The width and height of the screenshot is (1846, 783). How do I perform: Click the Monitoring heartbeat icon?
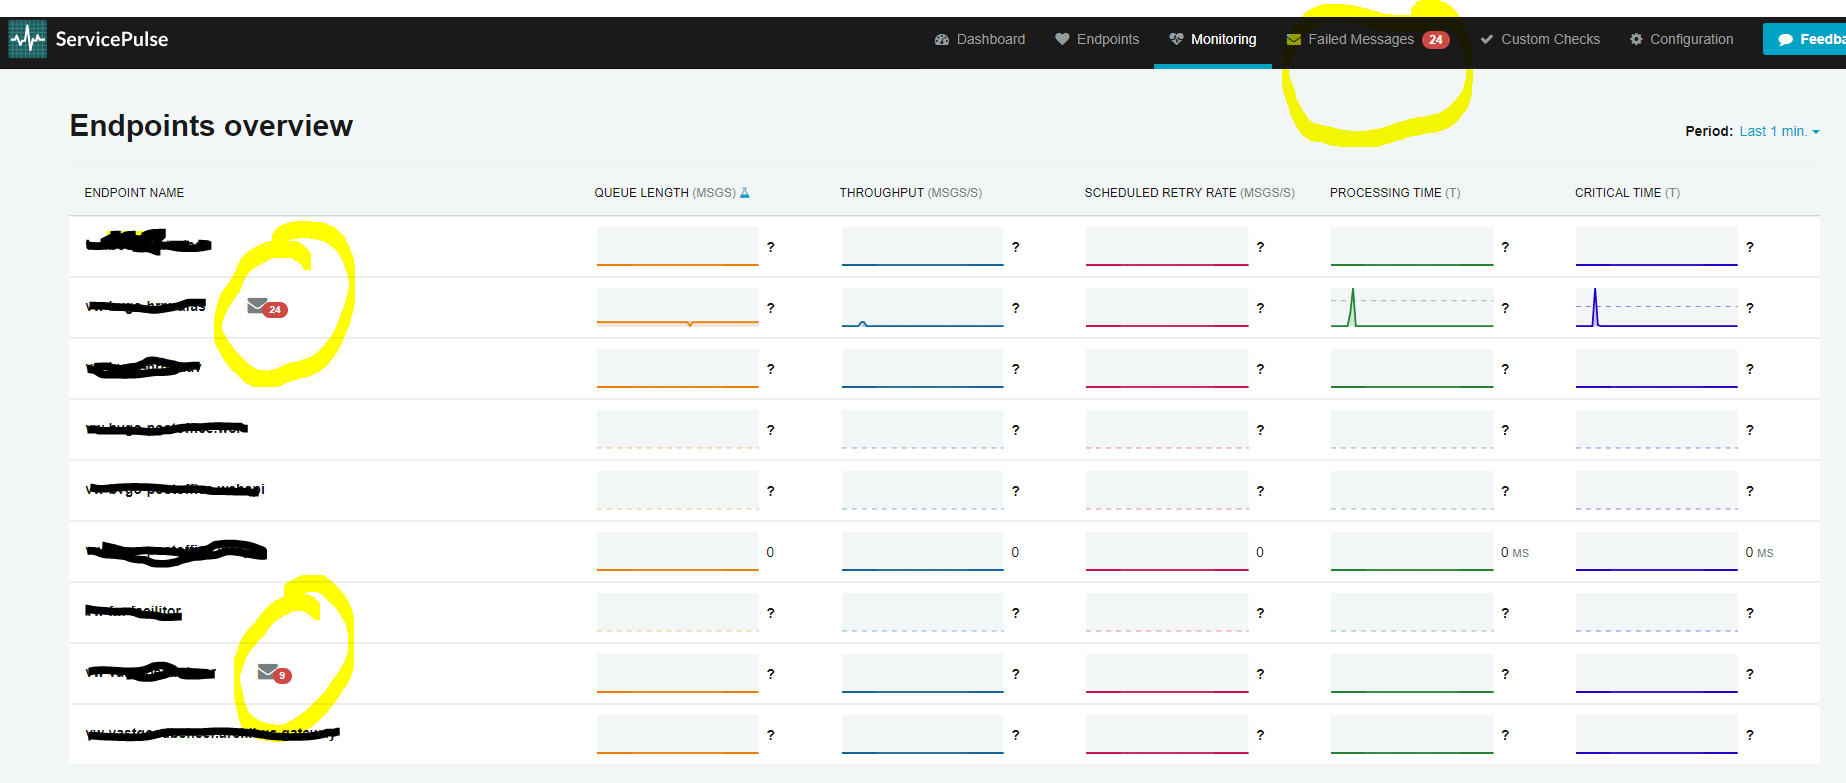click(1176, 39)
